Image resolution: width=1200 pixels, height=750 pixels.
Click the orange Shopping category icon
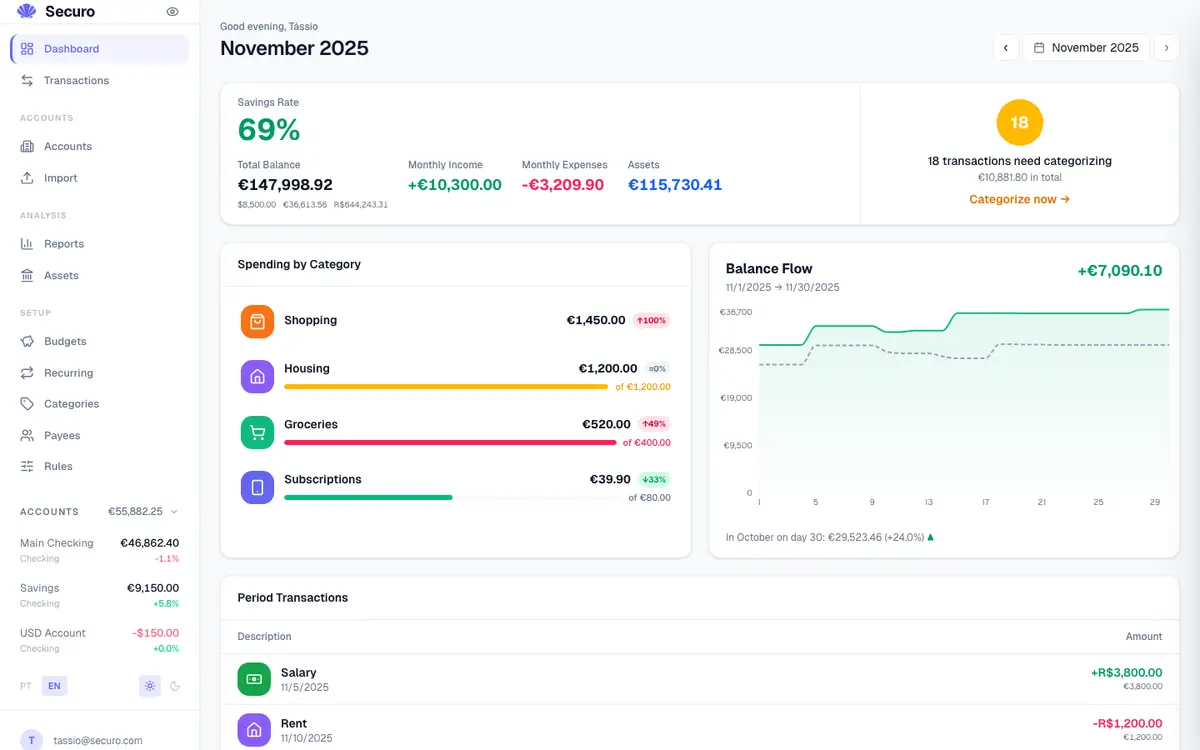tap(257, 322)
